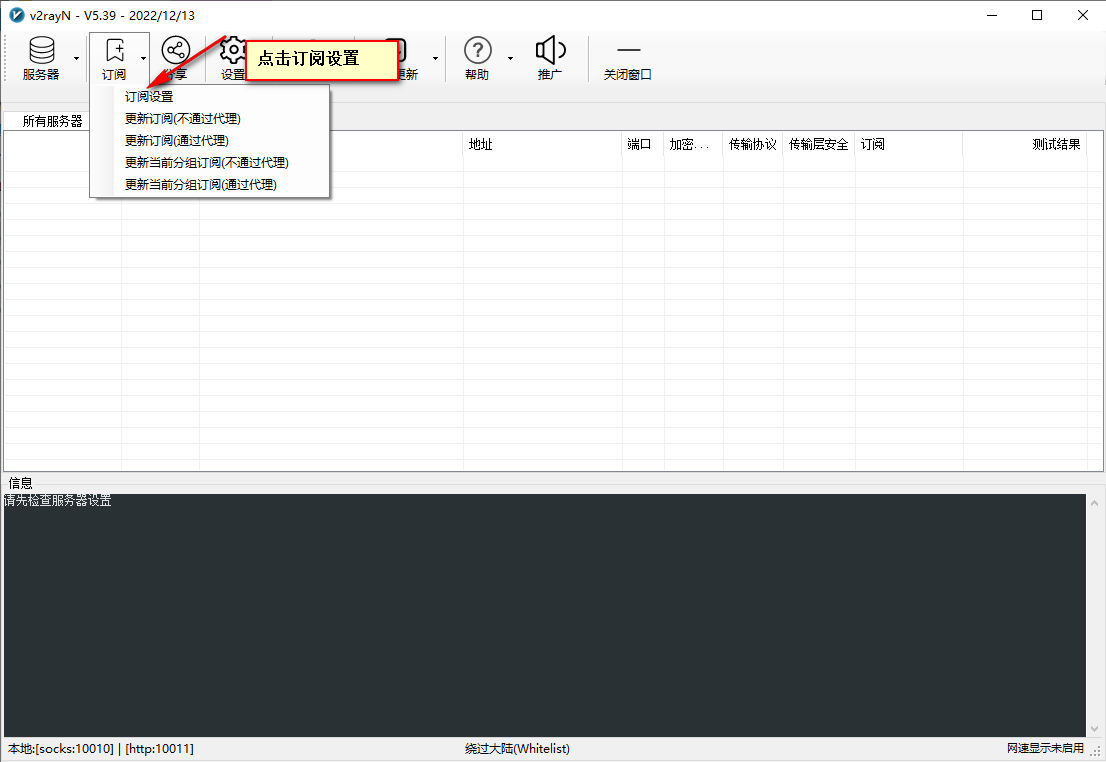Expand the dropdown arrow next to 订阅
This screenshot has height=762, width=1106.
click(143, 58)
